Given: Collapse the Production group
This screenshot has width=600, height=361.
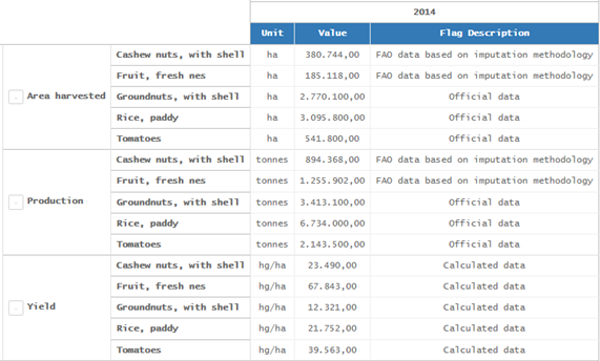Looking at the screenshot, I should click(x=16, y=202).
